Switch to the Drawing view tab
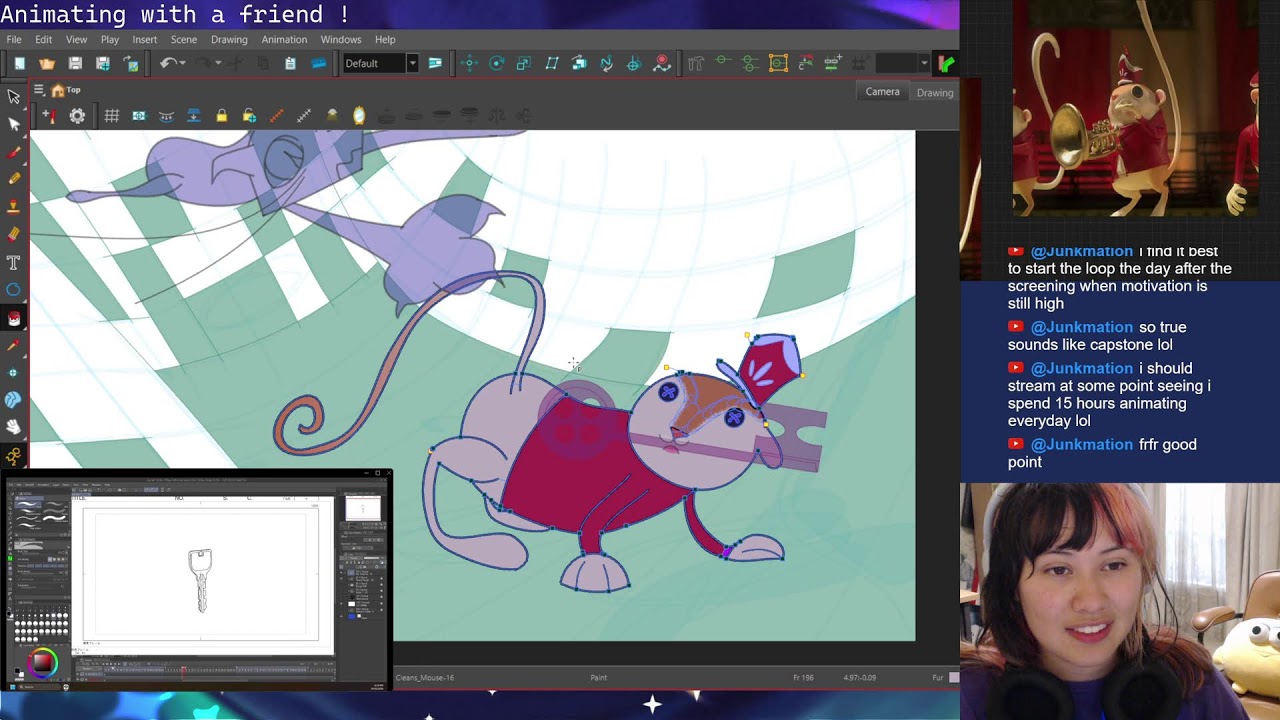The image size is (1280, 720). [x=935, y=92]
